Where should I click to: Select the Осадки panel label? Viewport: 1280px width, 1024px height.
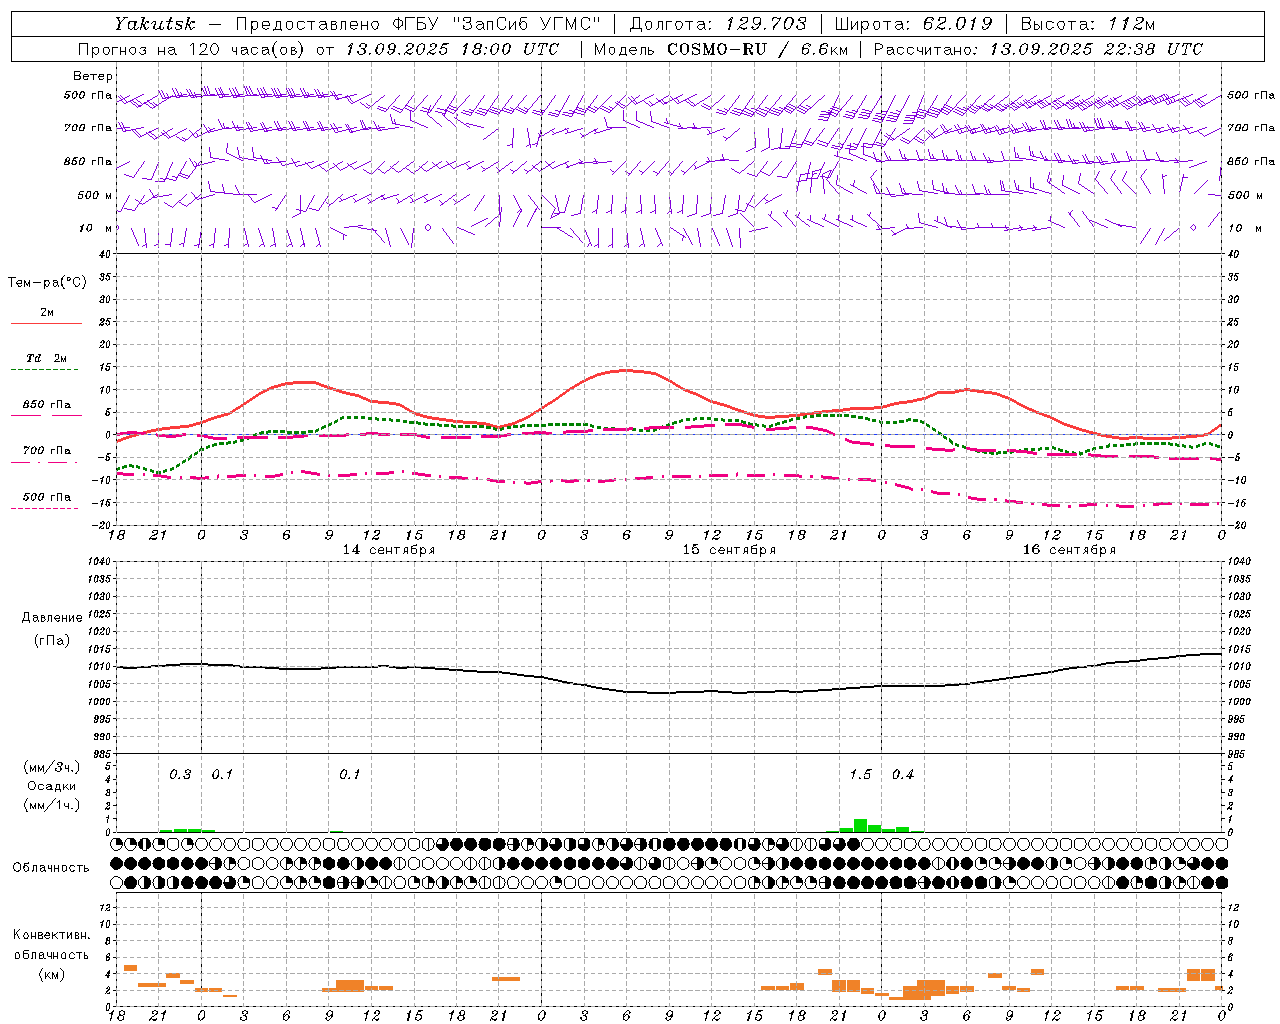[x=52, y=786]
